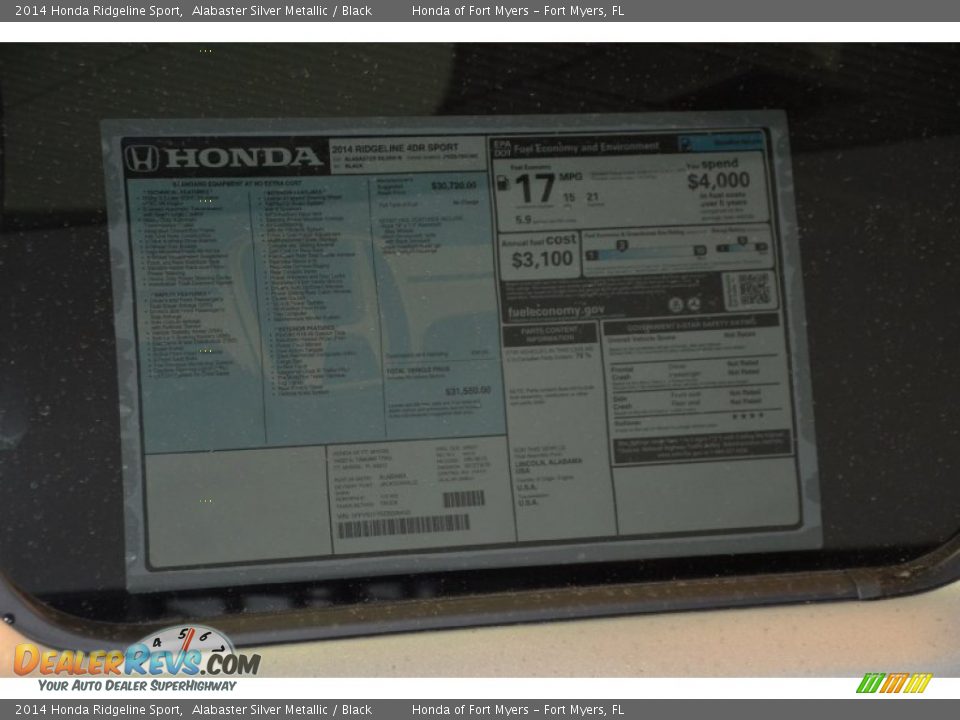Click the fuel pump icon beside 17 MPG
The width and height of the screenshot is (960, 720).
pyautogui.click(x=503, y=183)
